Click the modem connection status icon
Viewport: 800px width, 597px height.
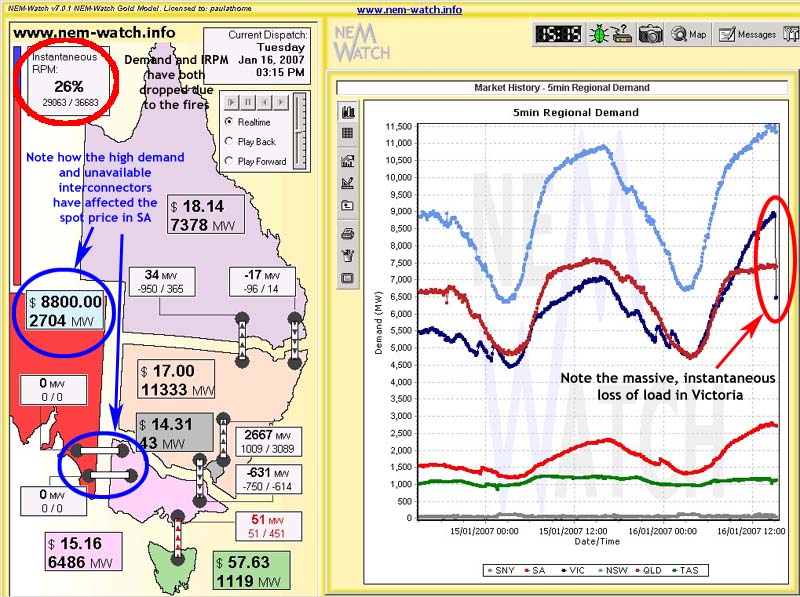pos(622,35)
